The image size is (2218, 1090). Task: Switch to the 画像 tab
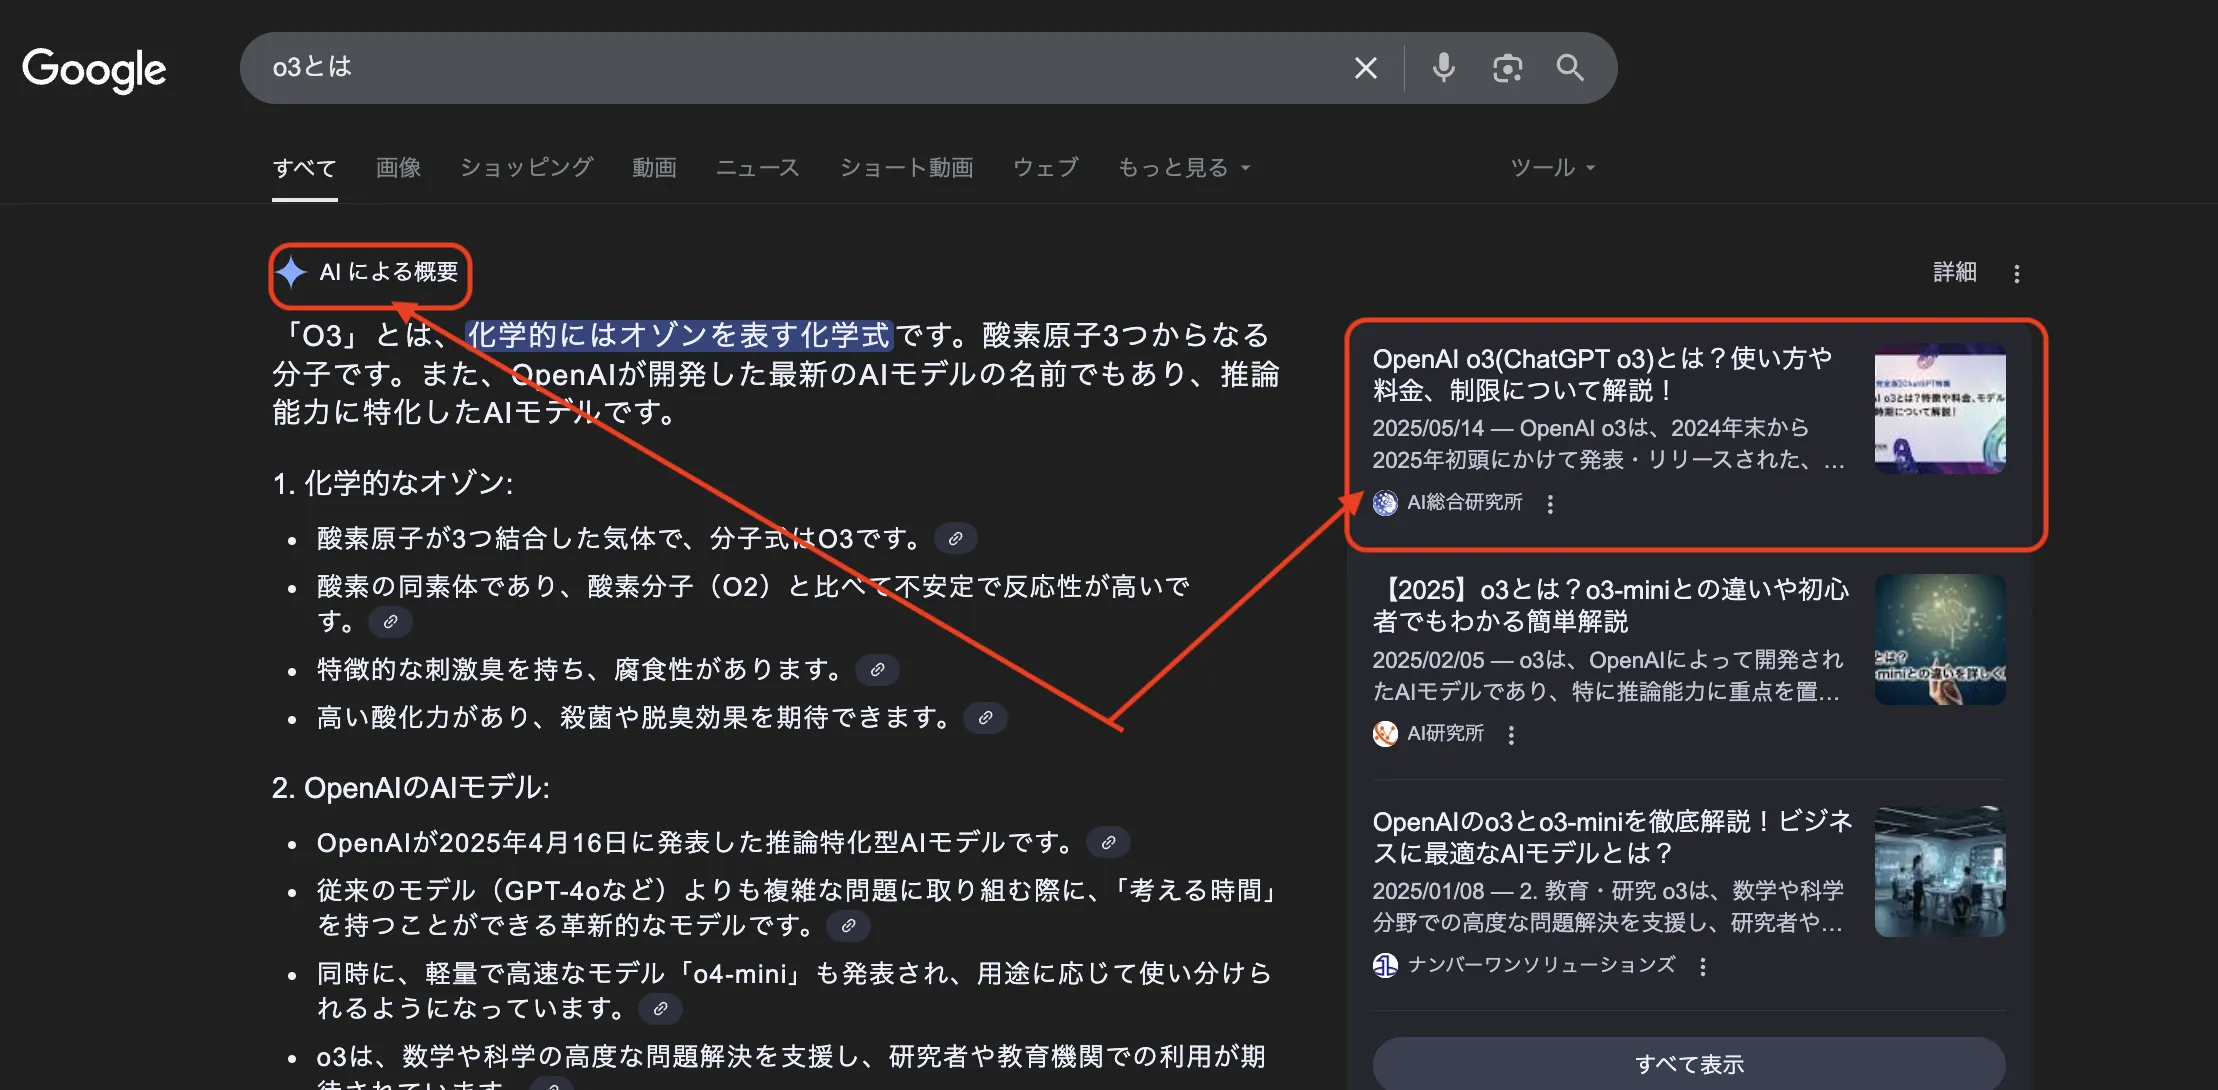pos(398,168)
